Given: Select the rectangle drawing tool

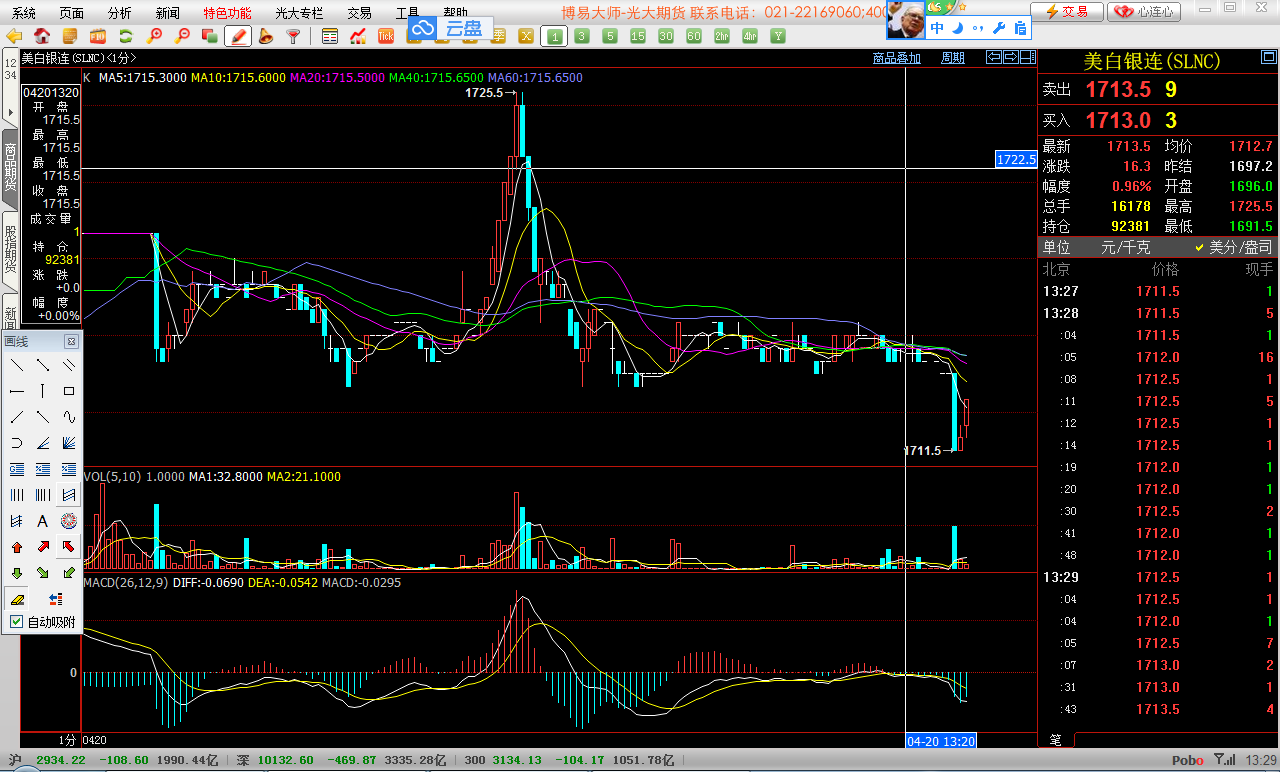Looking at the screenshot, I should [x=69, y=391].
